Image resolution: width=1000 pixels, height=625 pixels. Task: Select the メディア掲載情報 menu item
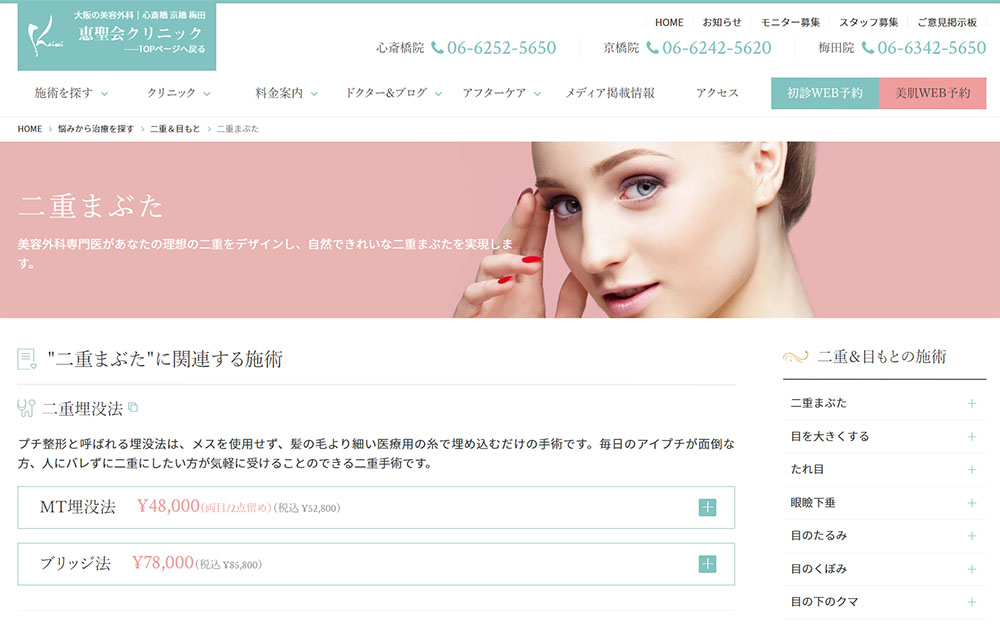click(610, 93)
